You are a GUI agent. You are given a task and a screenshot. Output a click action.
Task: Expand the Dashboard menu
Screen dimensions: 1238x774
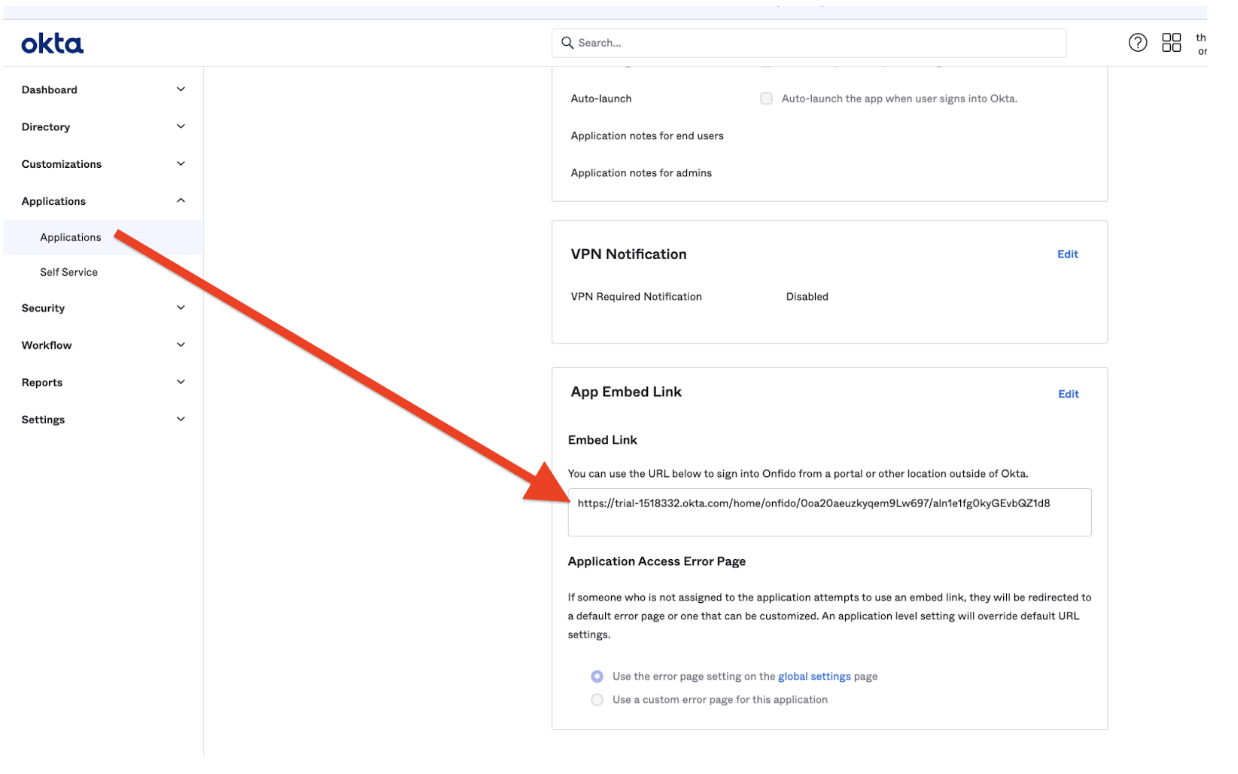pyautogui.click(x=102, y=90)
